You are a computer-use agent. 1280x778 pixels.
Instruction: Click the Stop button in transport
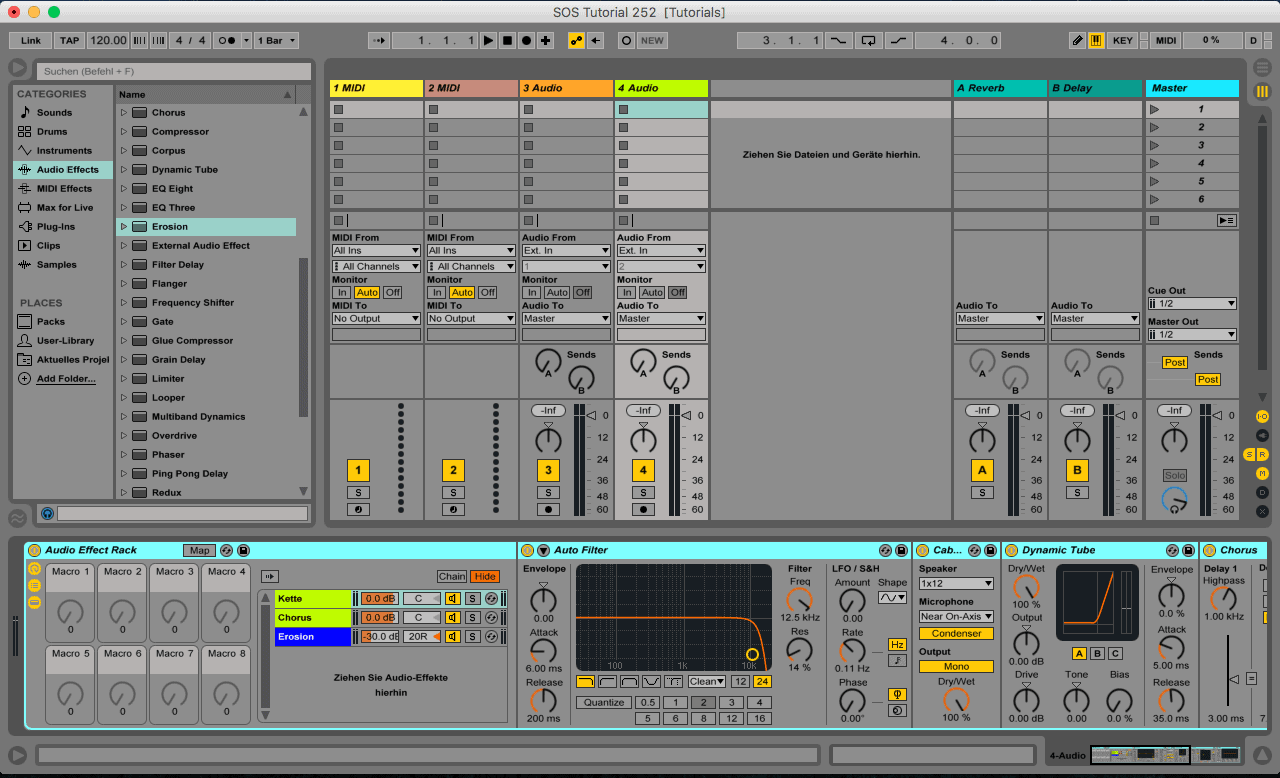click(x=507, y=41)
